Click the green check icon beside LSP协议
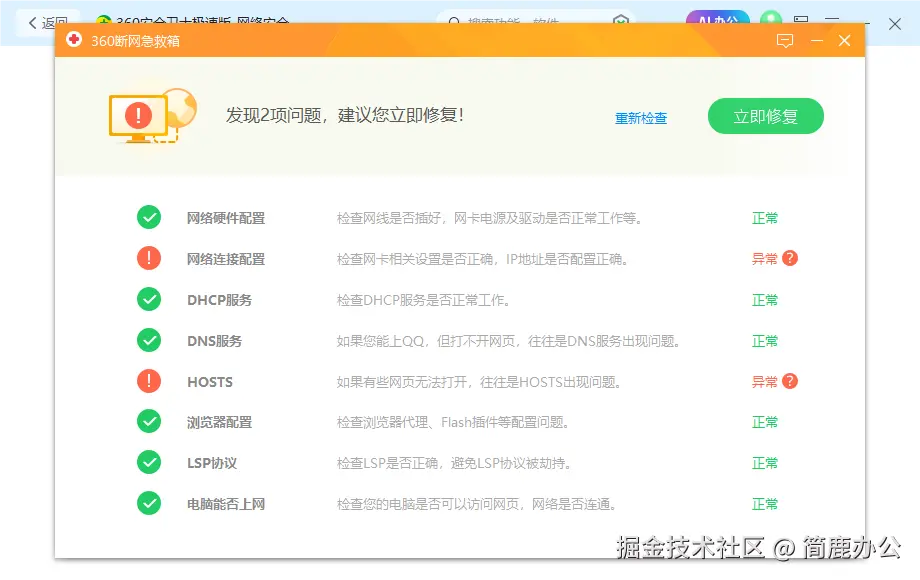This screenshot has width=920, height=580. point(148,462)
